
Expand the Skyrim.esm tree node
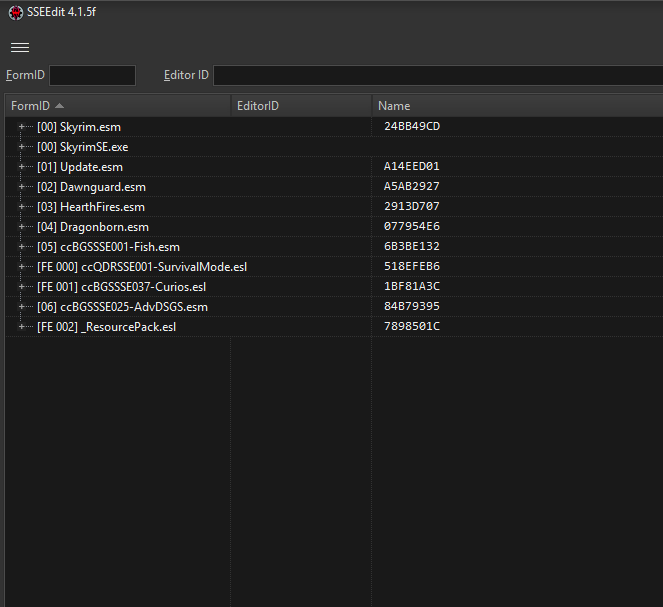(x=21, y=127)
